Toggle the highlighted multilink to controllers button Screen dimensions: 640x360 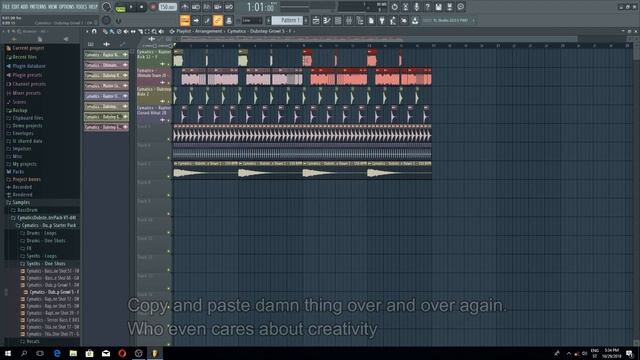point(218,20)
